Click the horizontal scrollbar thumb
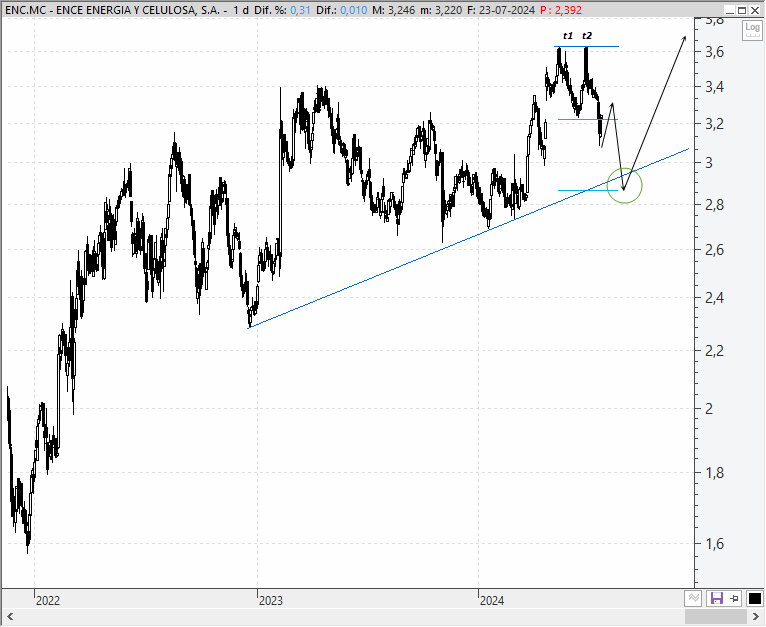 coord(715,616)
